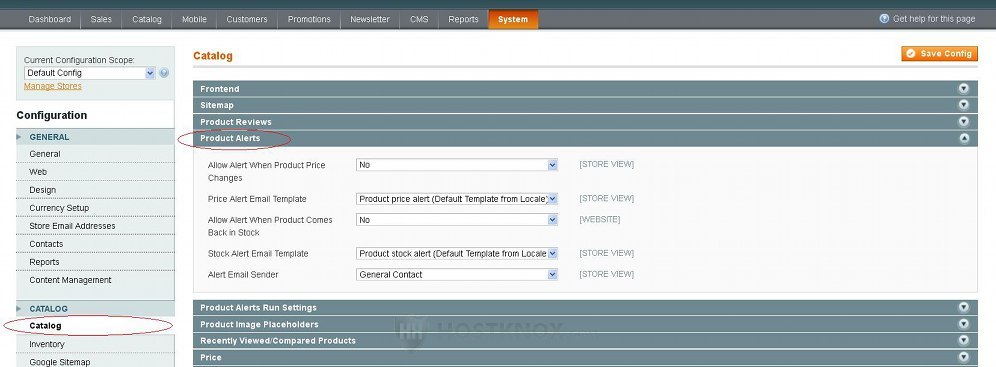
Task: Open the CMS menu
Action: point(419,19)
